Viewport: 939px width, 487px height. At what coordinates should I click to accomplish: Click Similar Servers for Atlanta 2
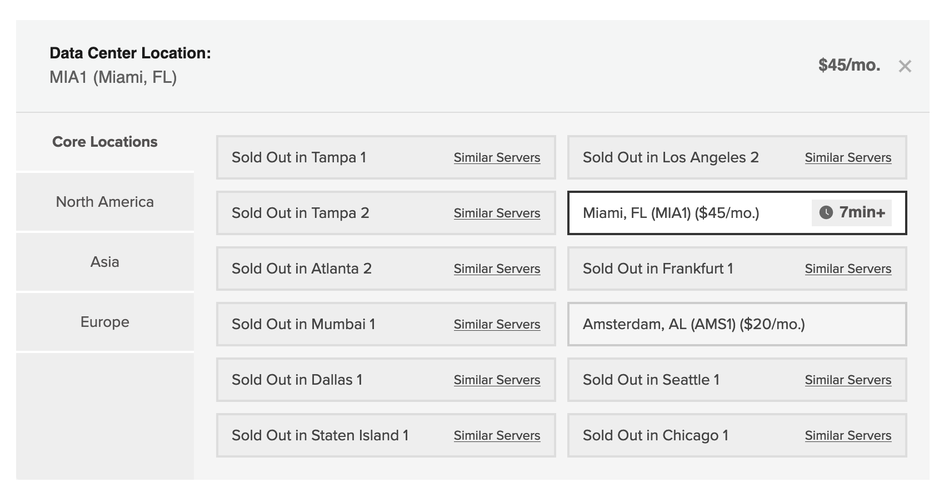click(496, 268)
